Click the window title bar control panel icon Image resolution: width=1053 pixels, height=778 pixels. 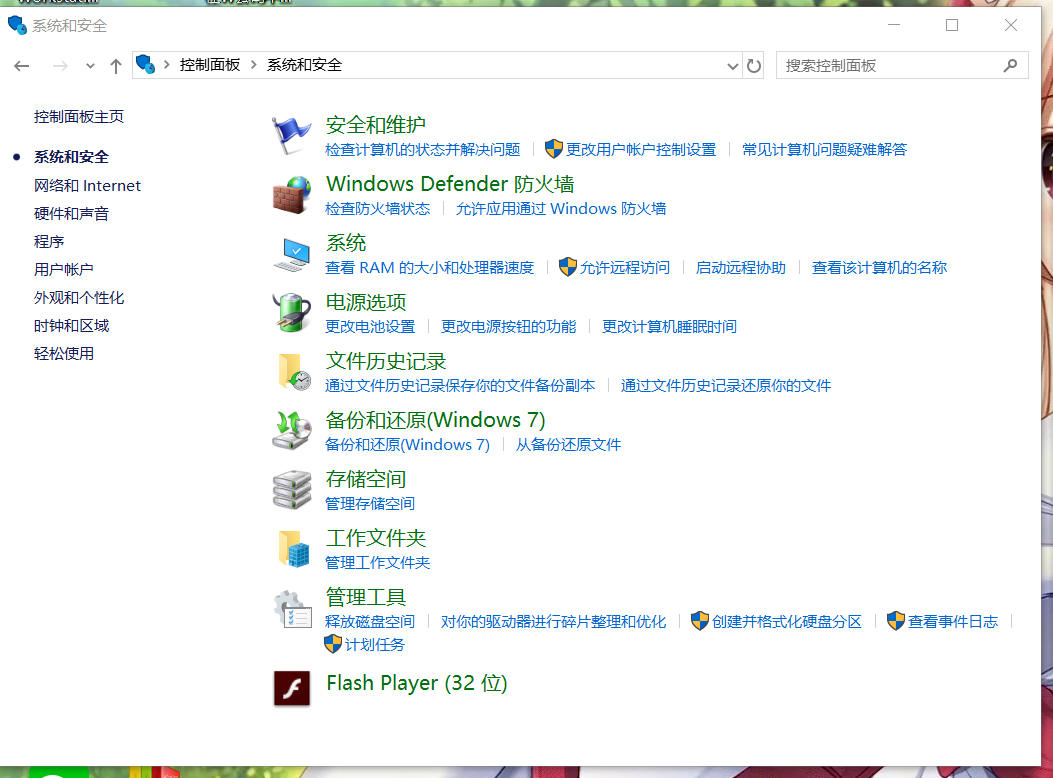(x=17, y=26)
